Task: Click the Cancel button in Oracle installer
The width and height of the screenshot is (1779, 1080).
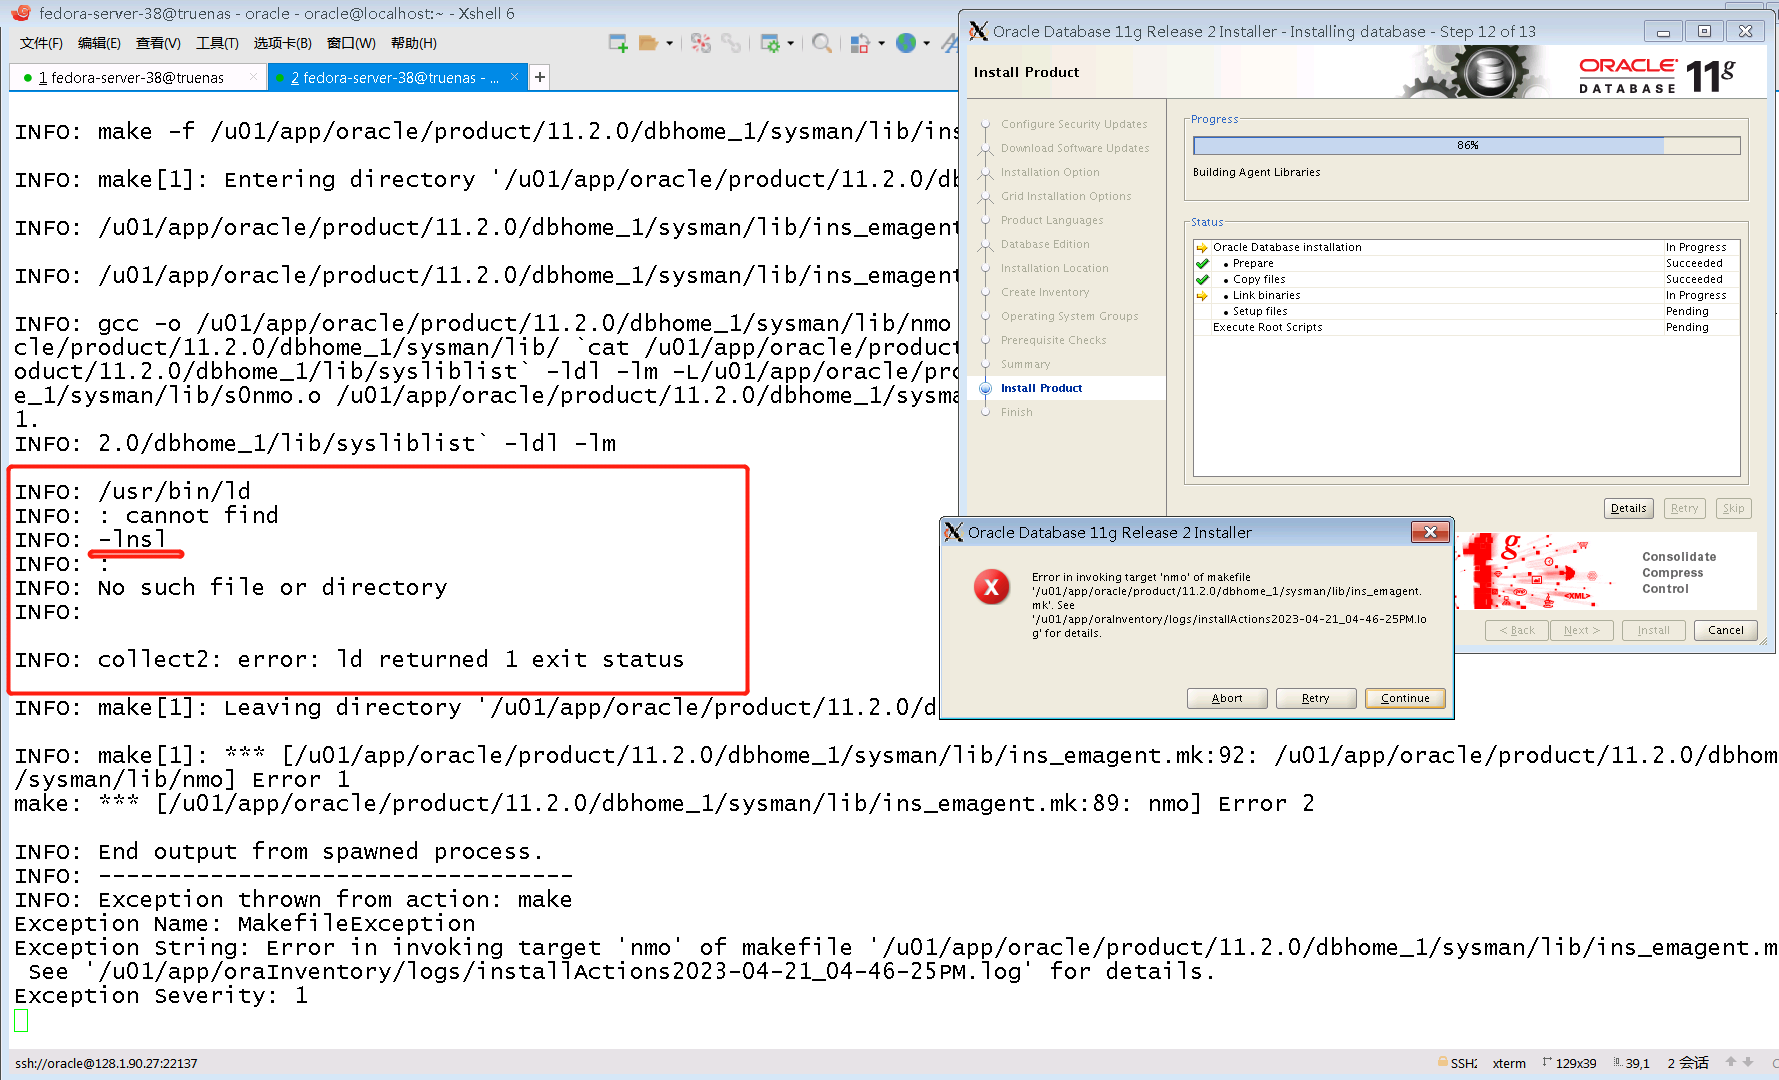Action: point(1726,630)
